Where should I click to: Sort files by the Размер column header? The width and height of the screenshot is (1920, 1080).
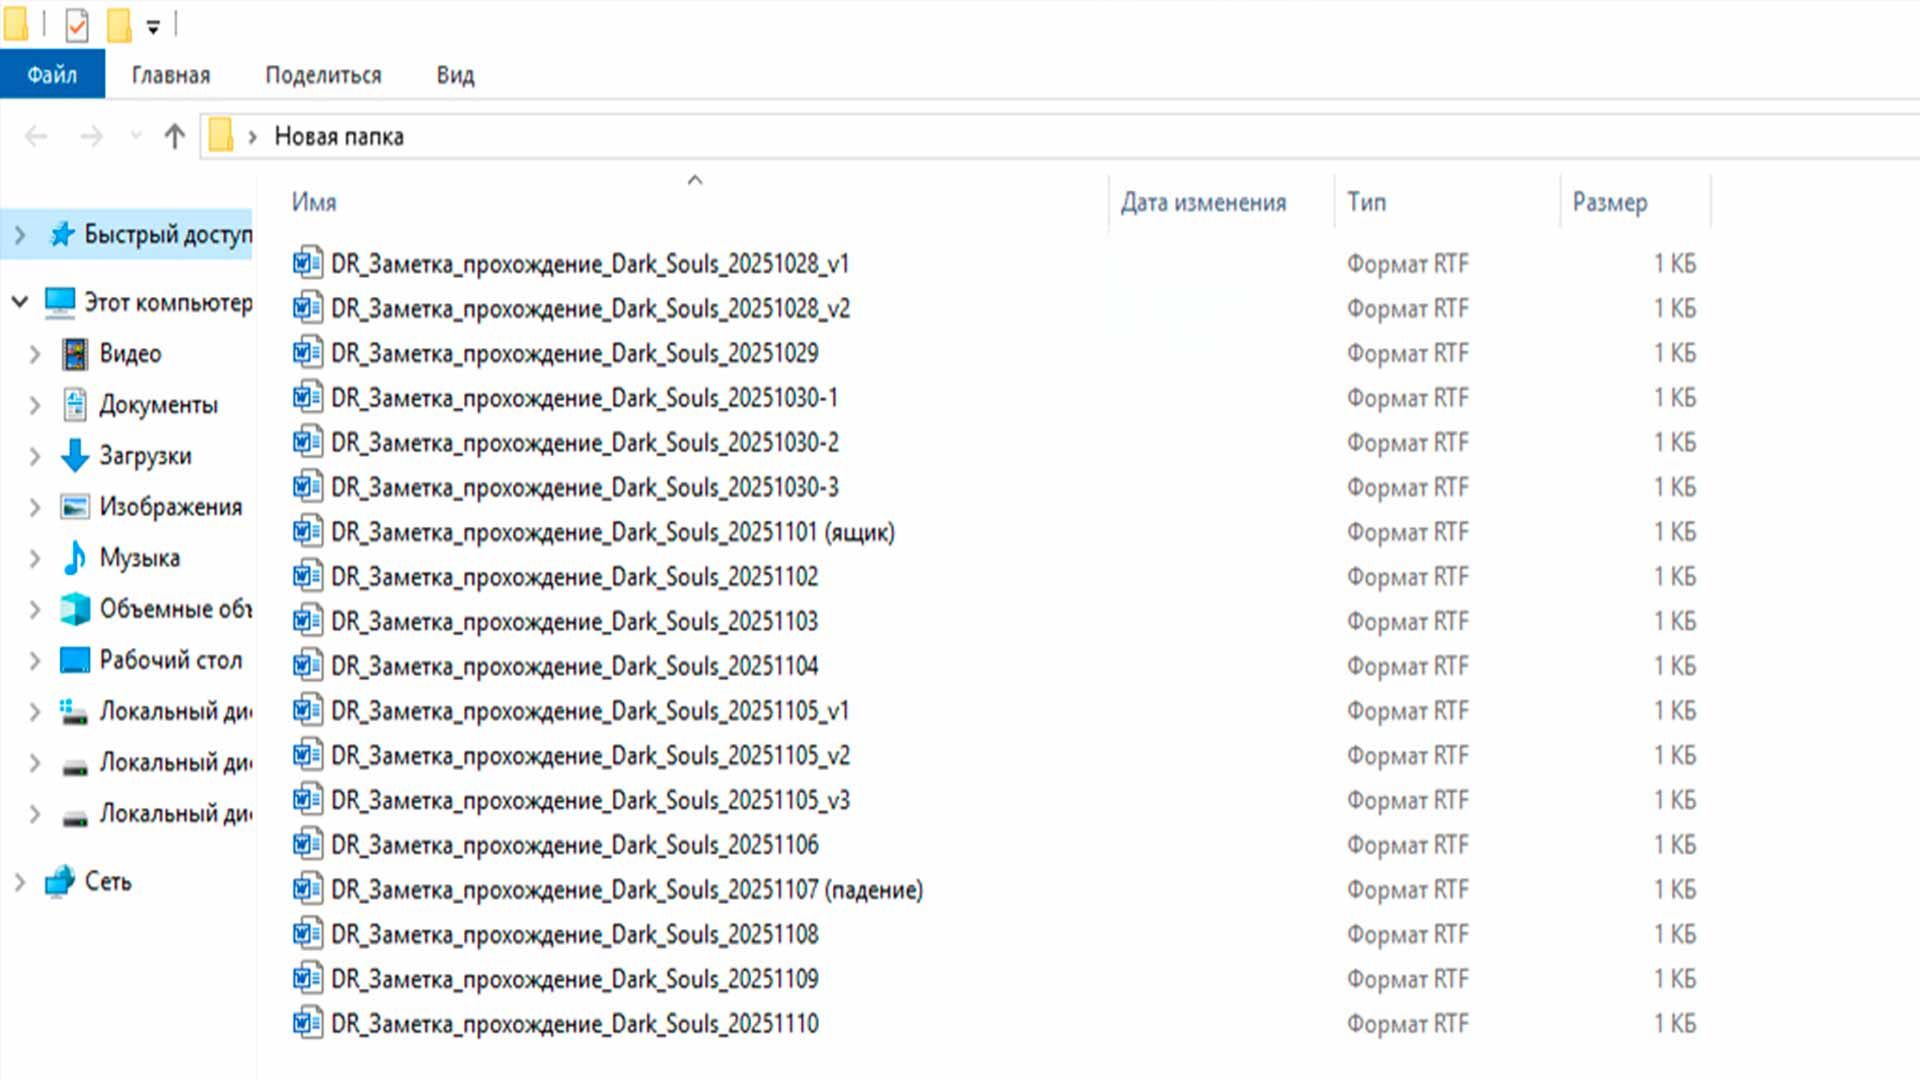1609,202
